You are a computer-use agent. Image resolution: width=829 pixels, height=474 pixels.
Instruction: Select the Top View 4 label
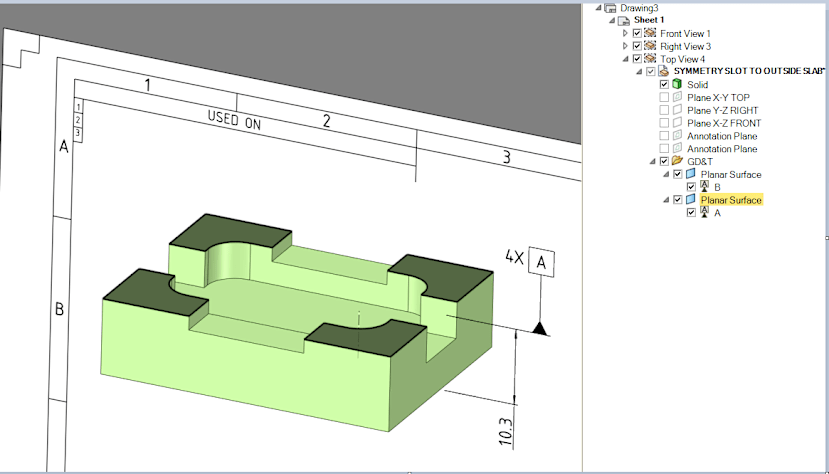(683, 59)
